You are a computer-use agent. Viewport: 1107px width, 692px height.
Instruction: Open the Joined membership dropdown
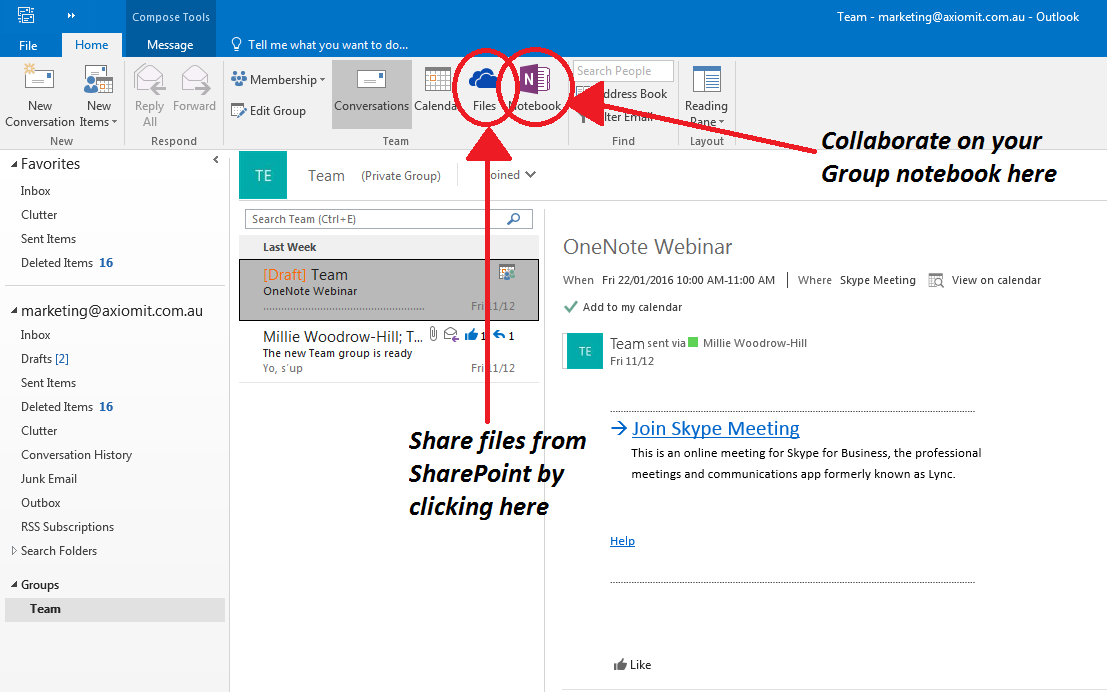(x=511, y=175)
